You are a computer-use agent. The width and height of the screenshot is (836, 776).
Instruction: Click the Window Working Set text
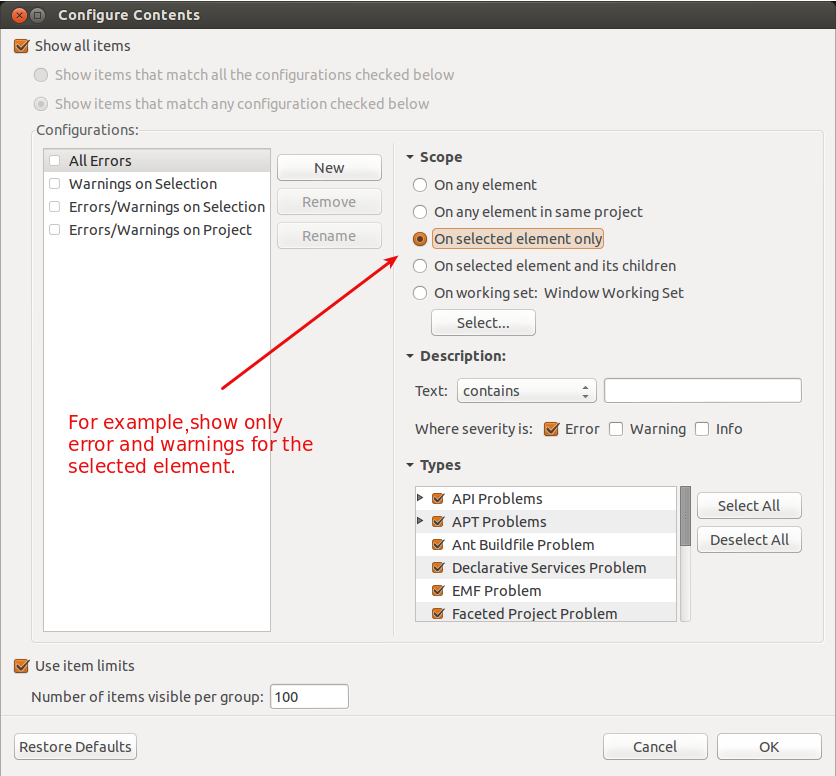pos(614,293)
